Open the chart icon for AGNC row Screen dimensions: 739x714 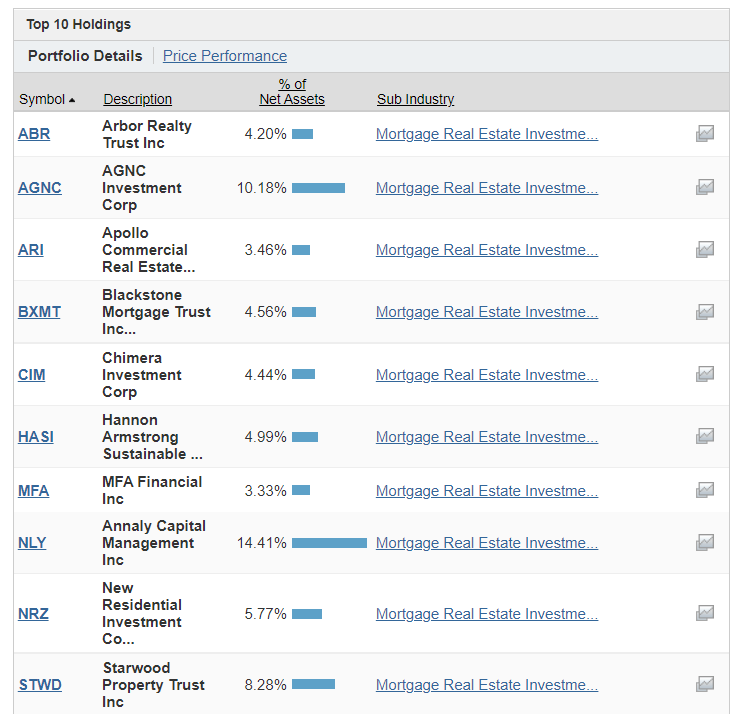click(x=705, y=188)
